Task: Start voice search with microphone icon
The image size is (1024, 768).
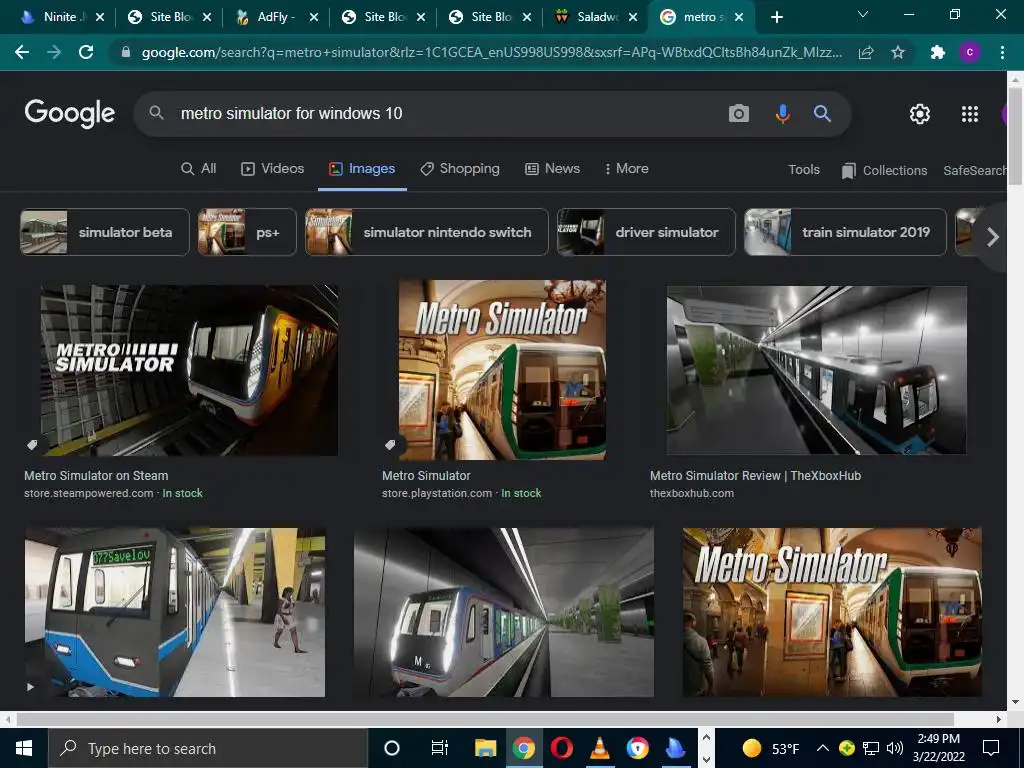Action: 782,114
